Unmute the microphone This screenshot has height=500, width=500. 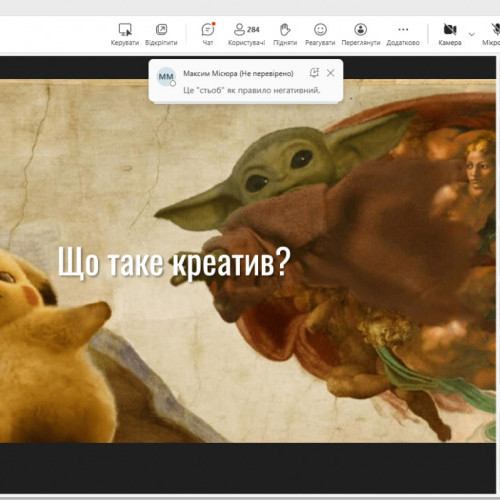coord(493,34)
